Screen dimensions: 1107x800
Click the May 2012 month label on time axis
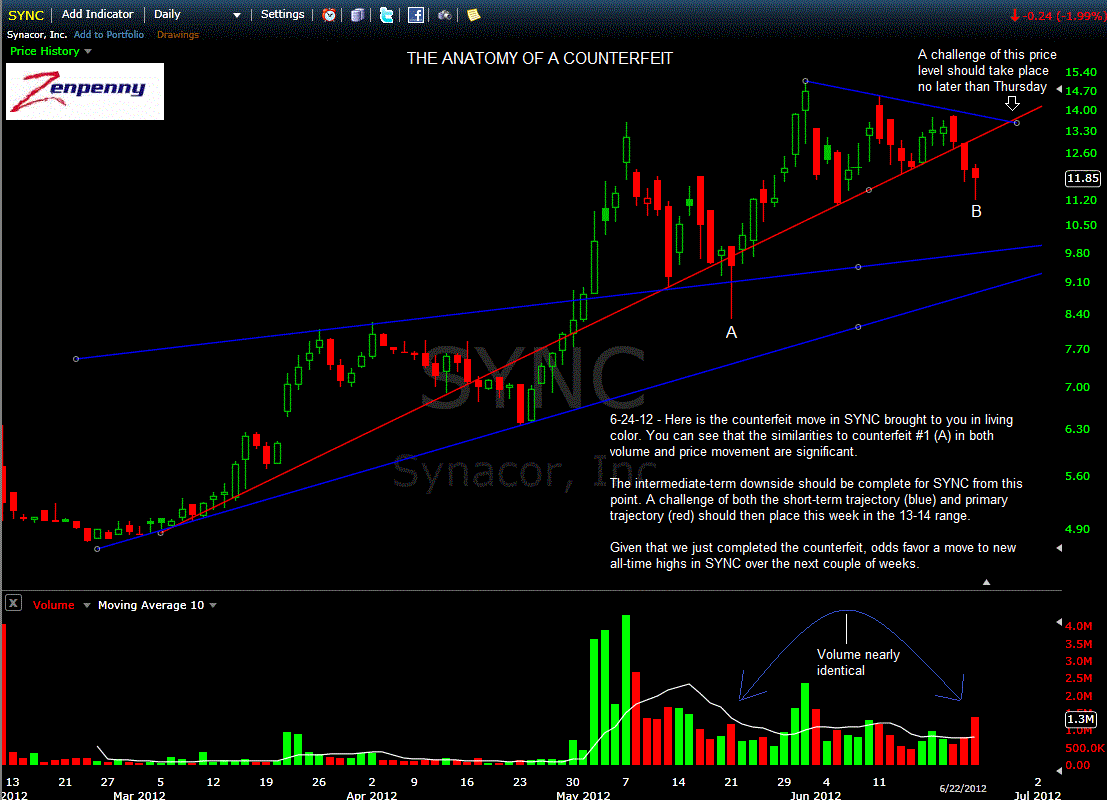tap(583, 795)
